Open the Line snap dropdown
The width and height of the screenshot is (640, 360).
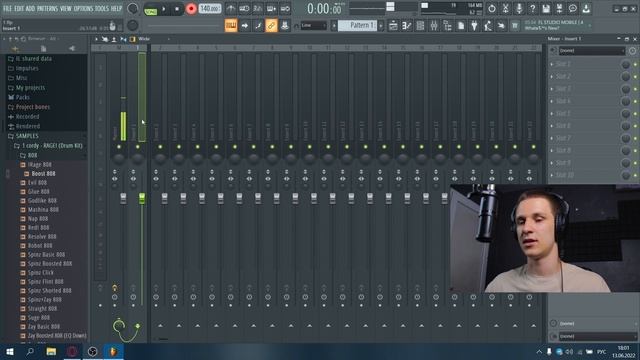(x=313, y=25)
